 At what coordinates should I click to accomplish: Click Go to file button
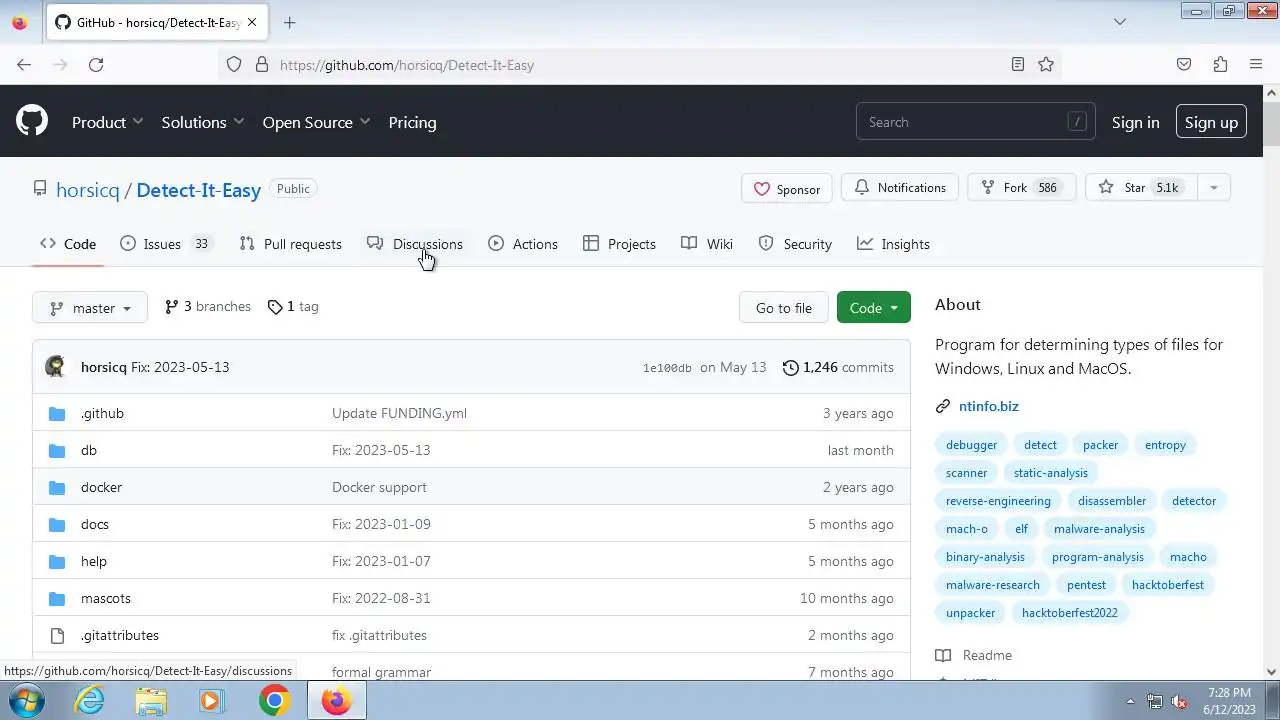[x=784, y=308]
